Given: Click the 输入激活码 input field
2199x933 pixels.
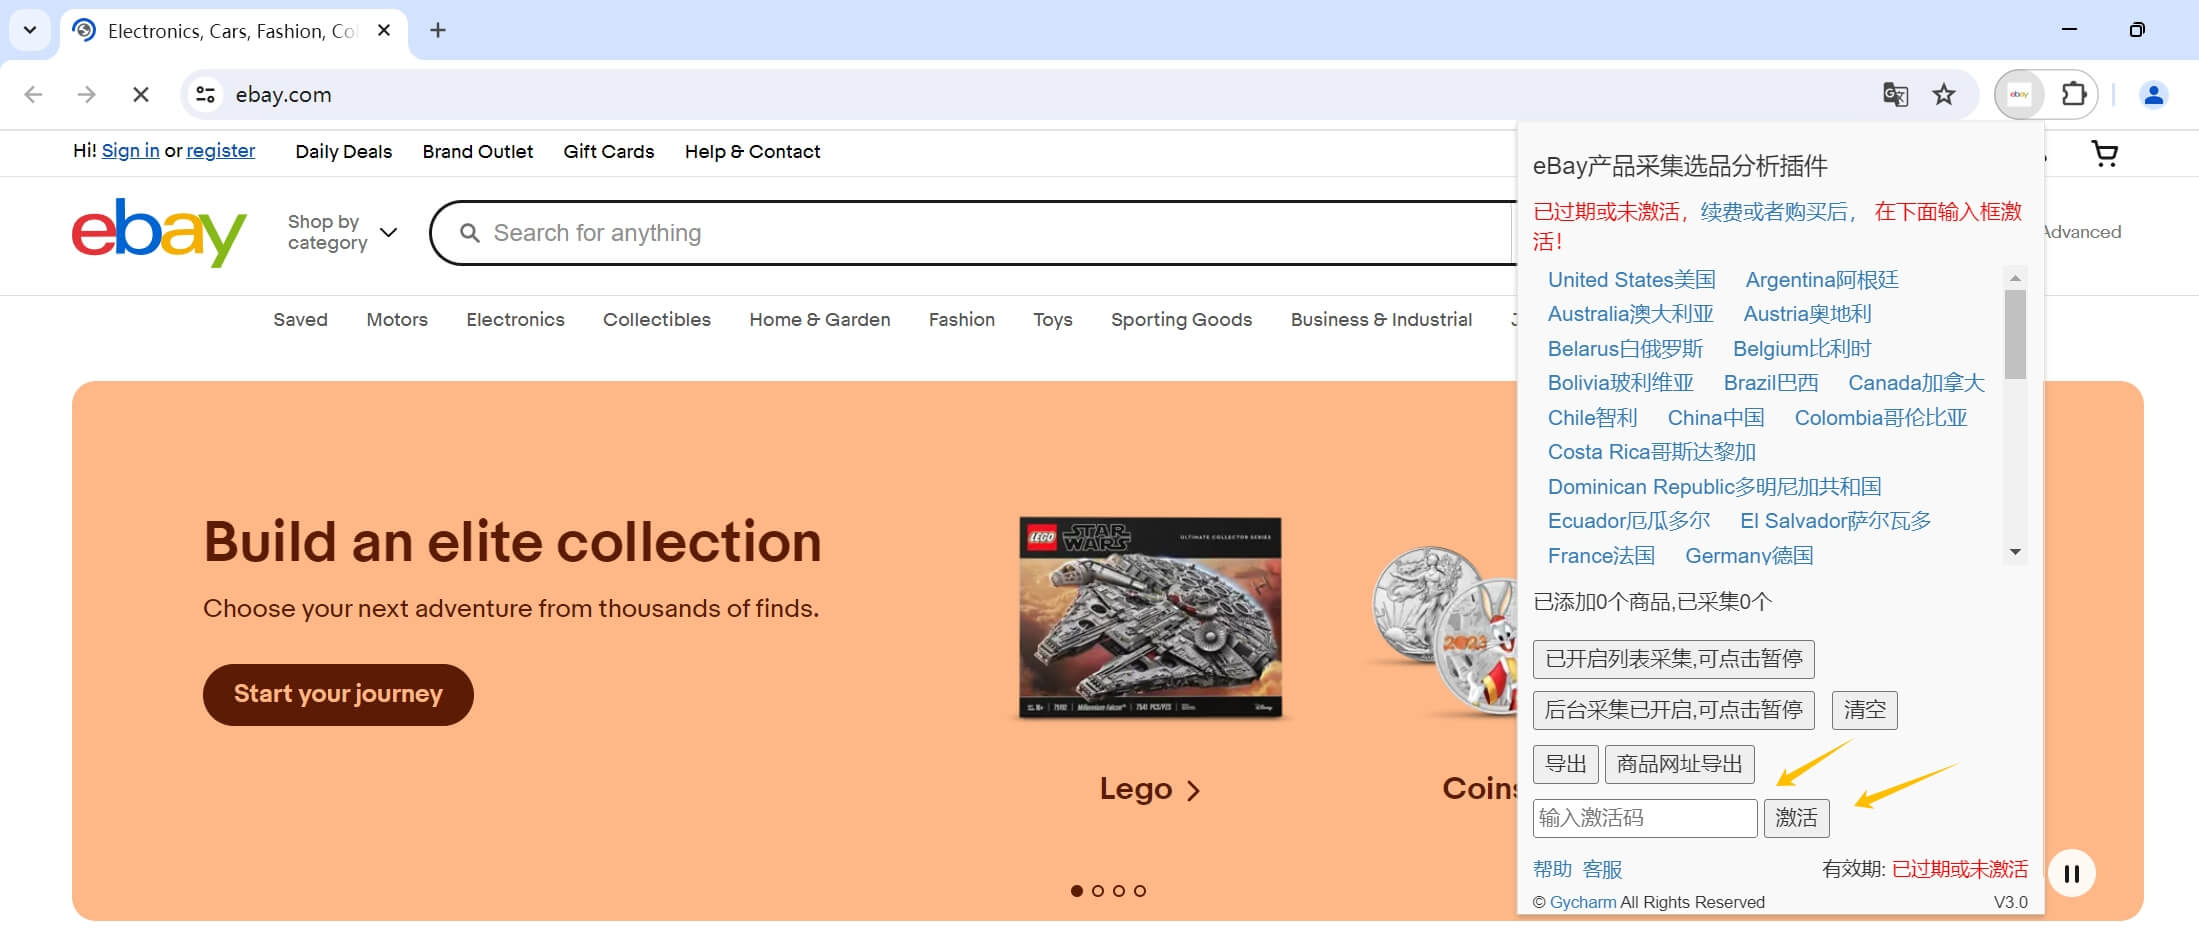Looking at the screenshot, I should [x=1644, y=818].
